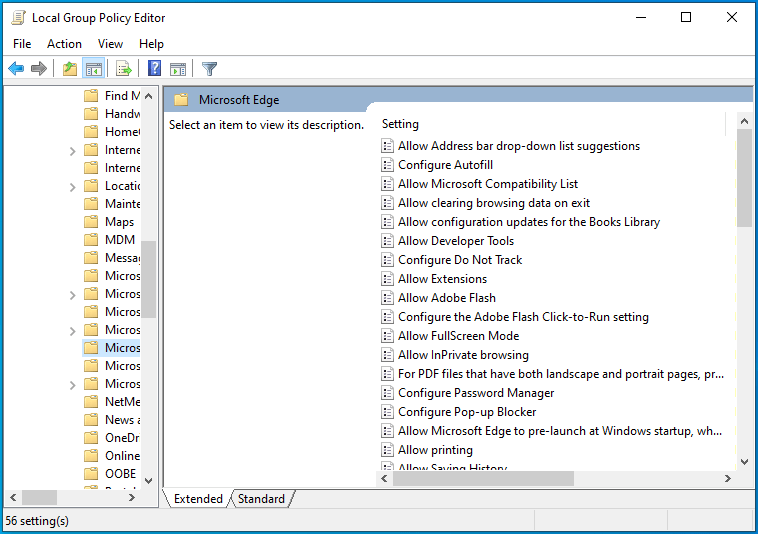Select the Find M tree folder
Image resolution: width=758 pixels, height=534 pixels.
(112, 96)
